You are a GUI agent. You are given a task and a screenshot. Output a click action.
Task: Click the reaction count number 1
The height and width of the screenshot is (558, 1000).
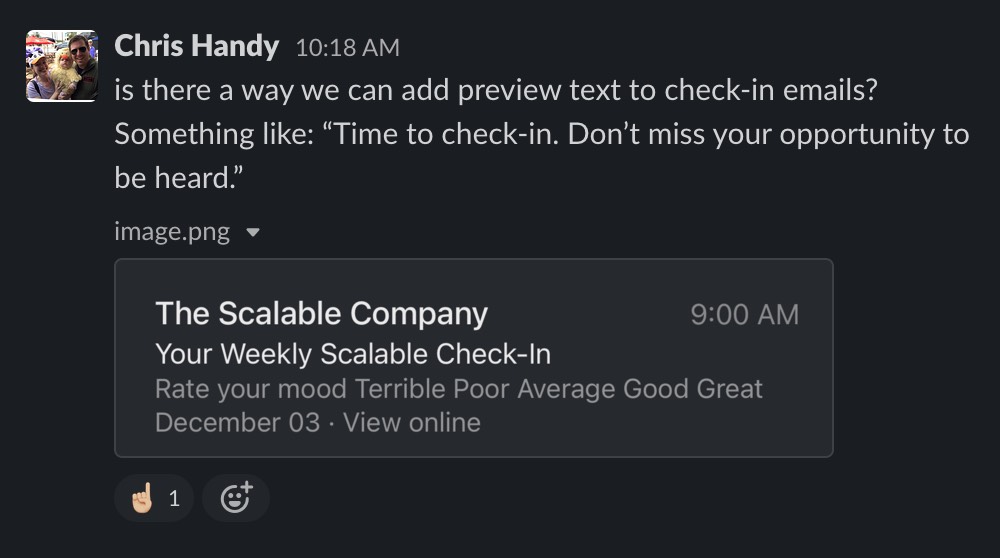pyautogui.click(x=174, y=499)
